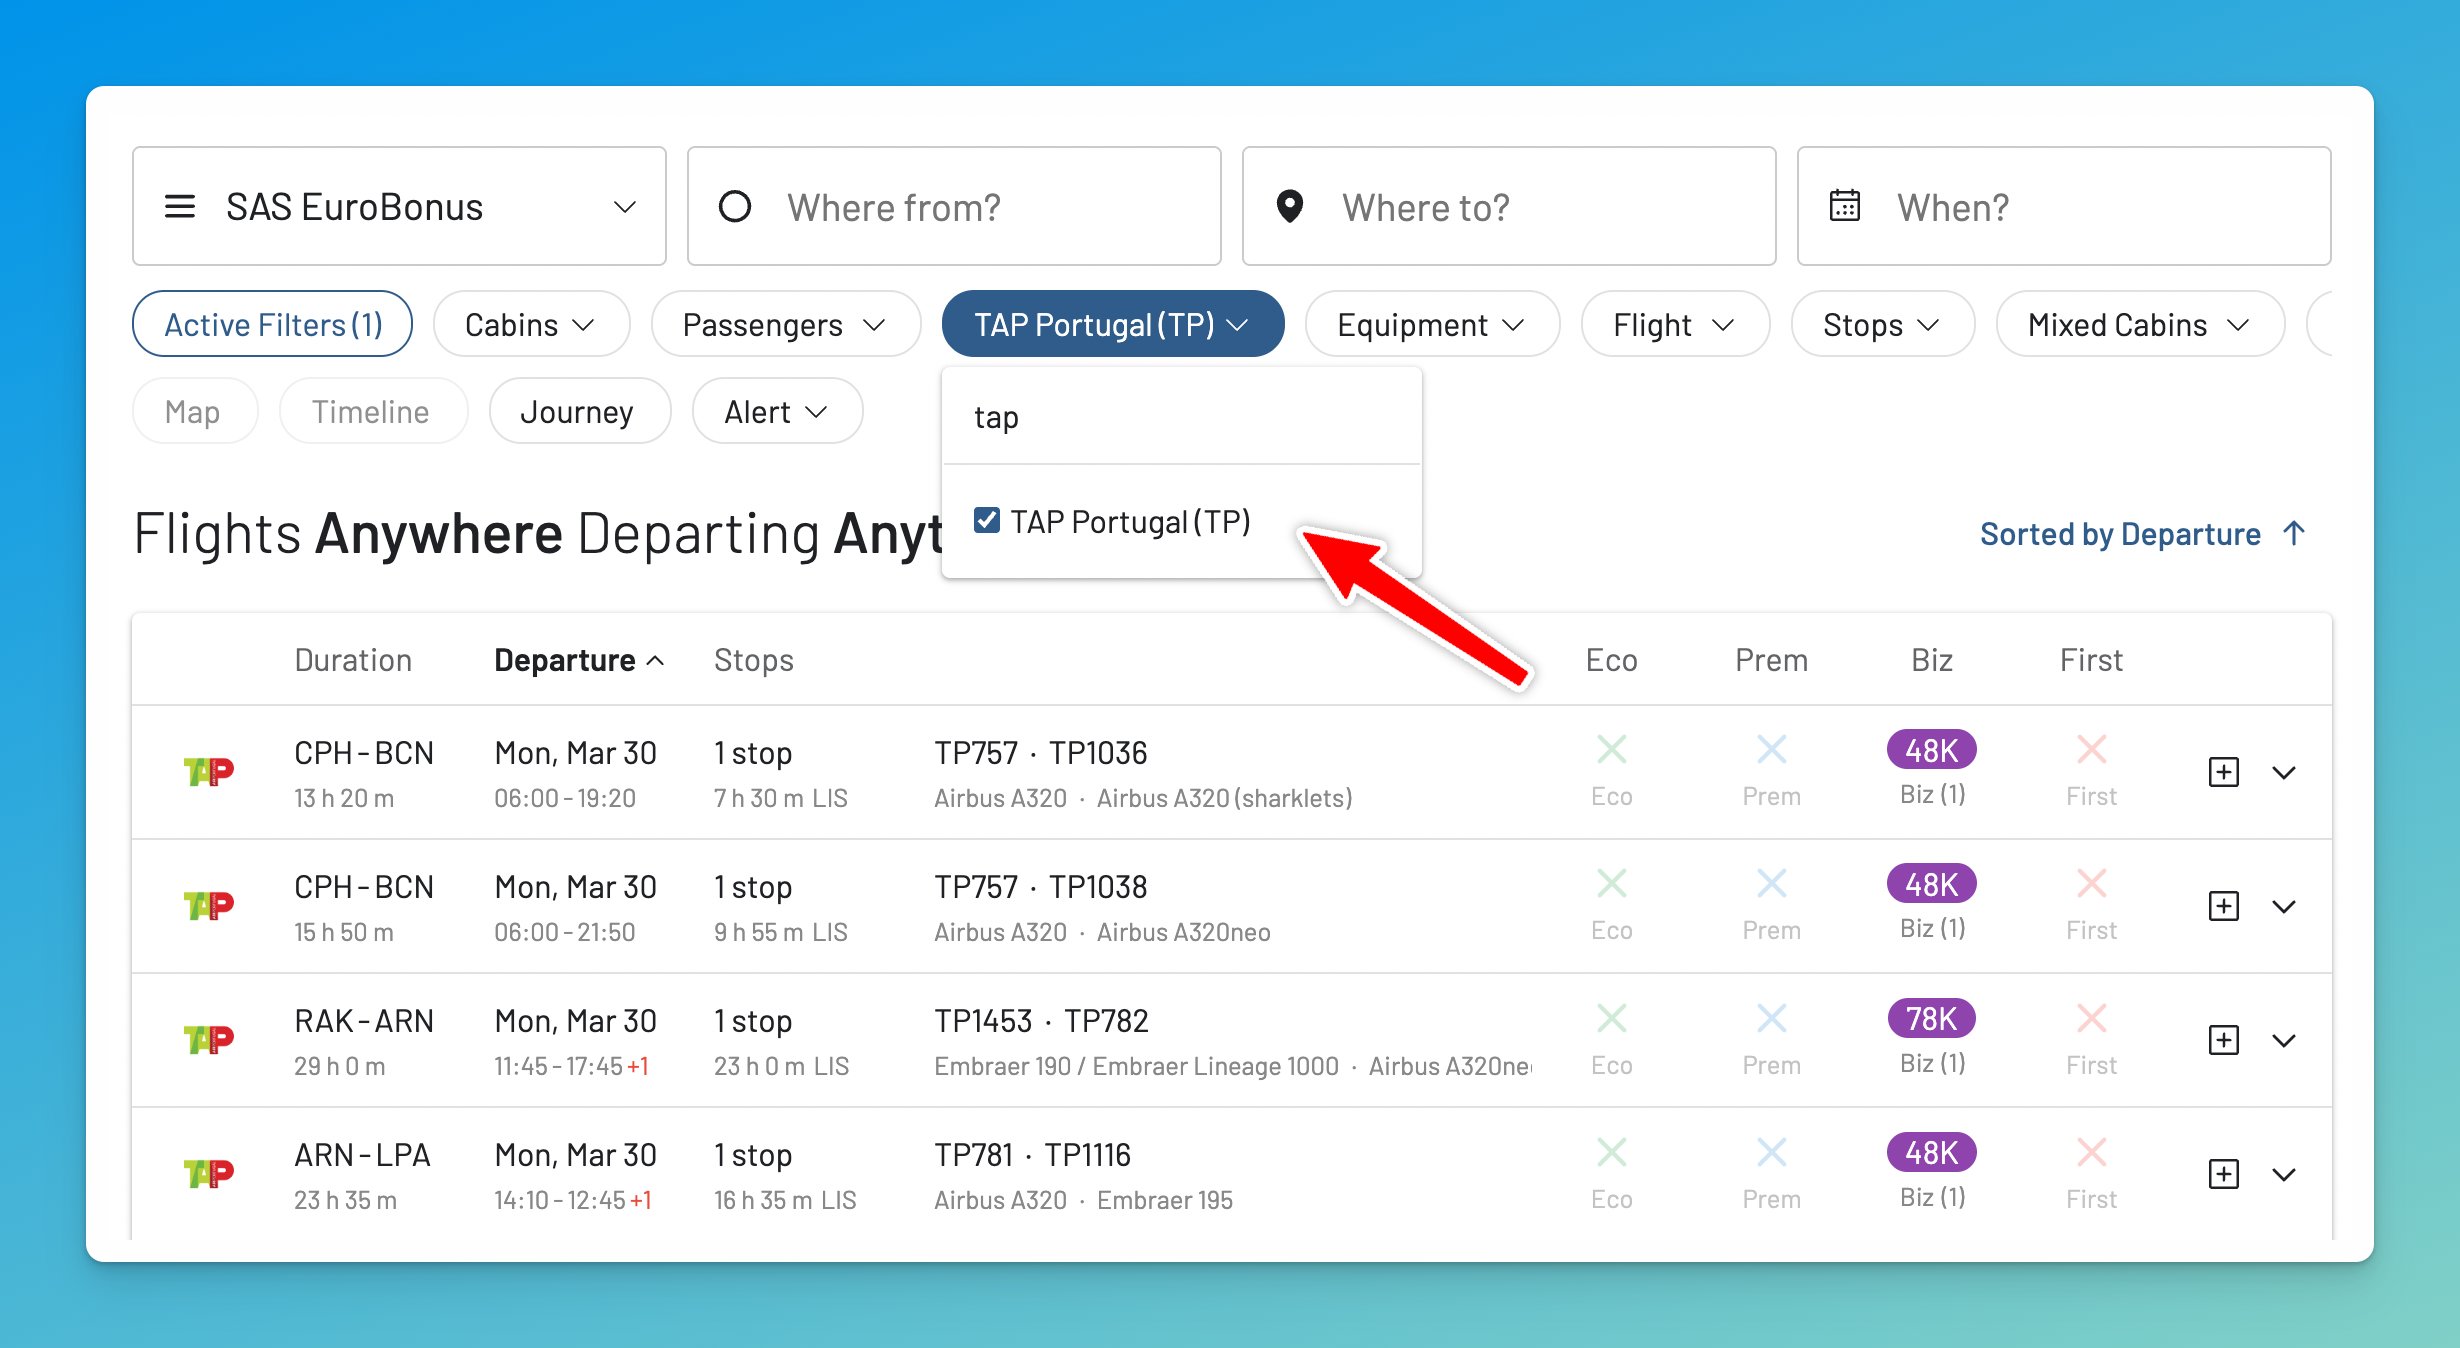Viewport: 2460px width, 1348px height.
Task: Click the TAP airline logo on ARN-LPA row
Action: point(209,1174)
